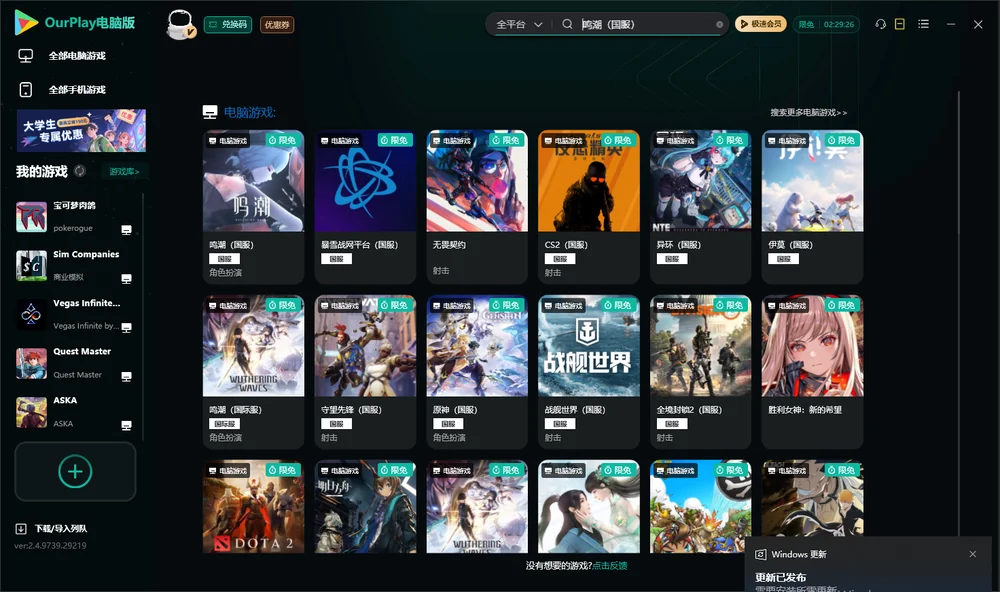Screen dimensions: 1000x592
Task: Click the PC icon beside Sim Companies
Action: pos(126,279)
